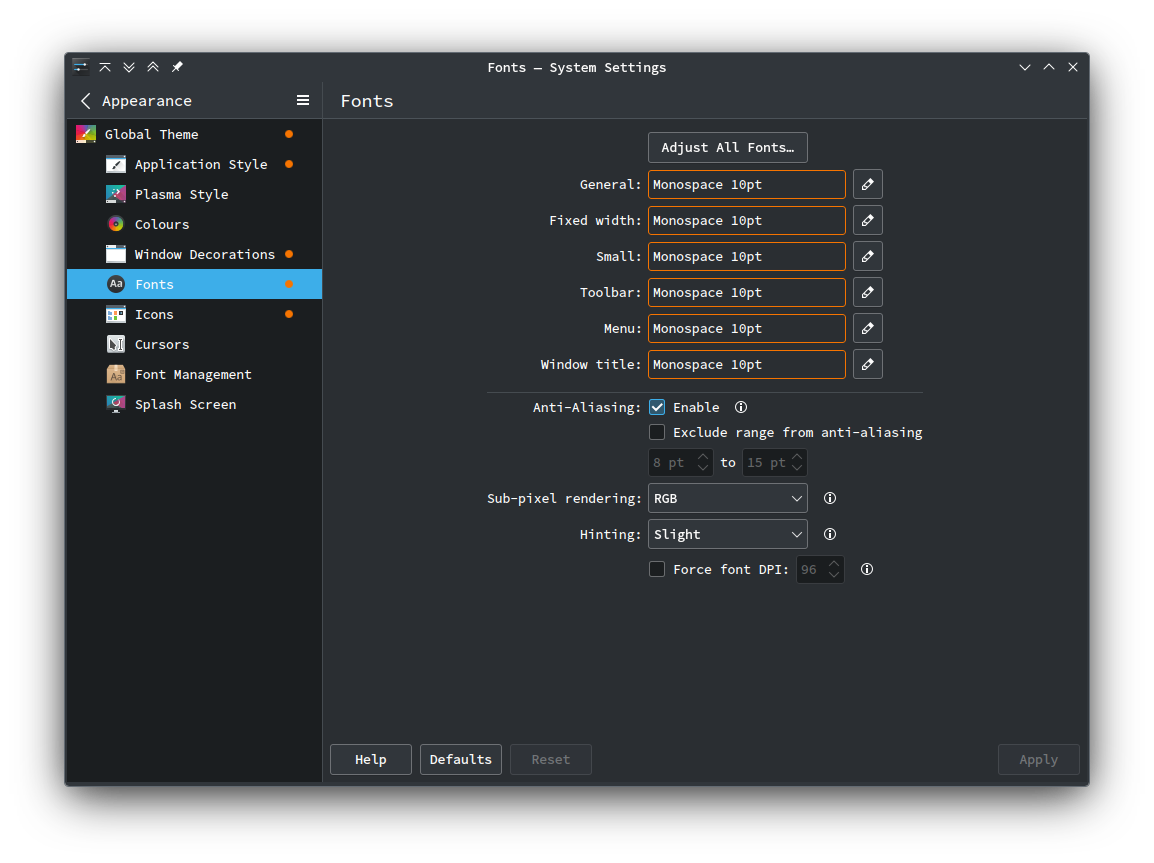Click the Small font field
This screenshot has width=1154, height=863.
[747, 257]
